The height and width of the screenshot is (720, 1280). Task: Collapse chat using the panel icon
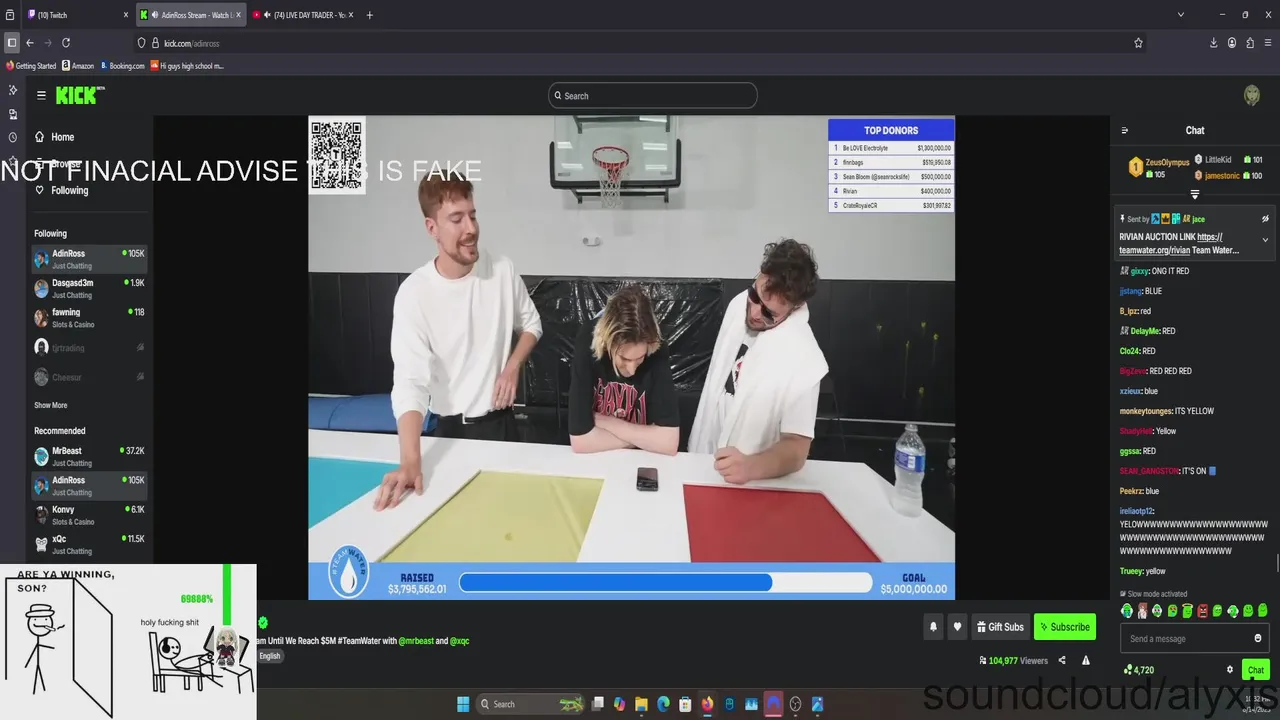[x=1125, y=130]
